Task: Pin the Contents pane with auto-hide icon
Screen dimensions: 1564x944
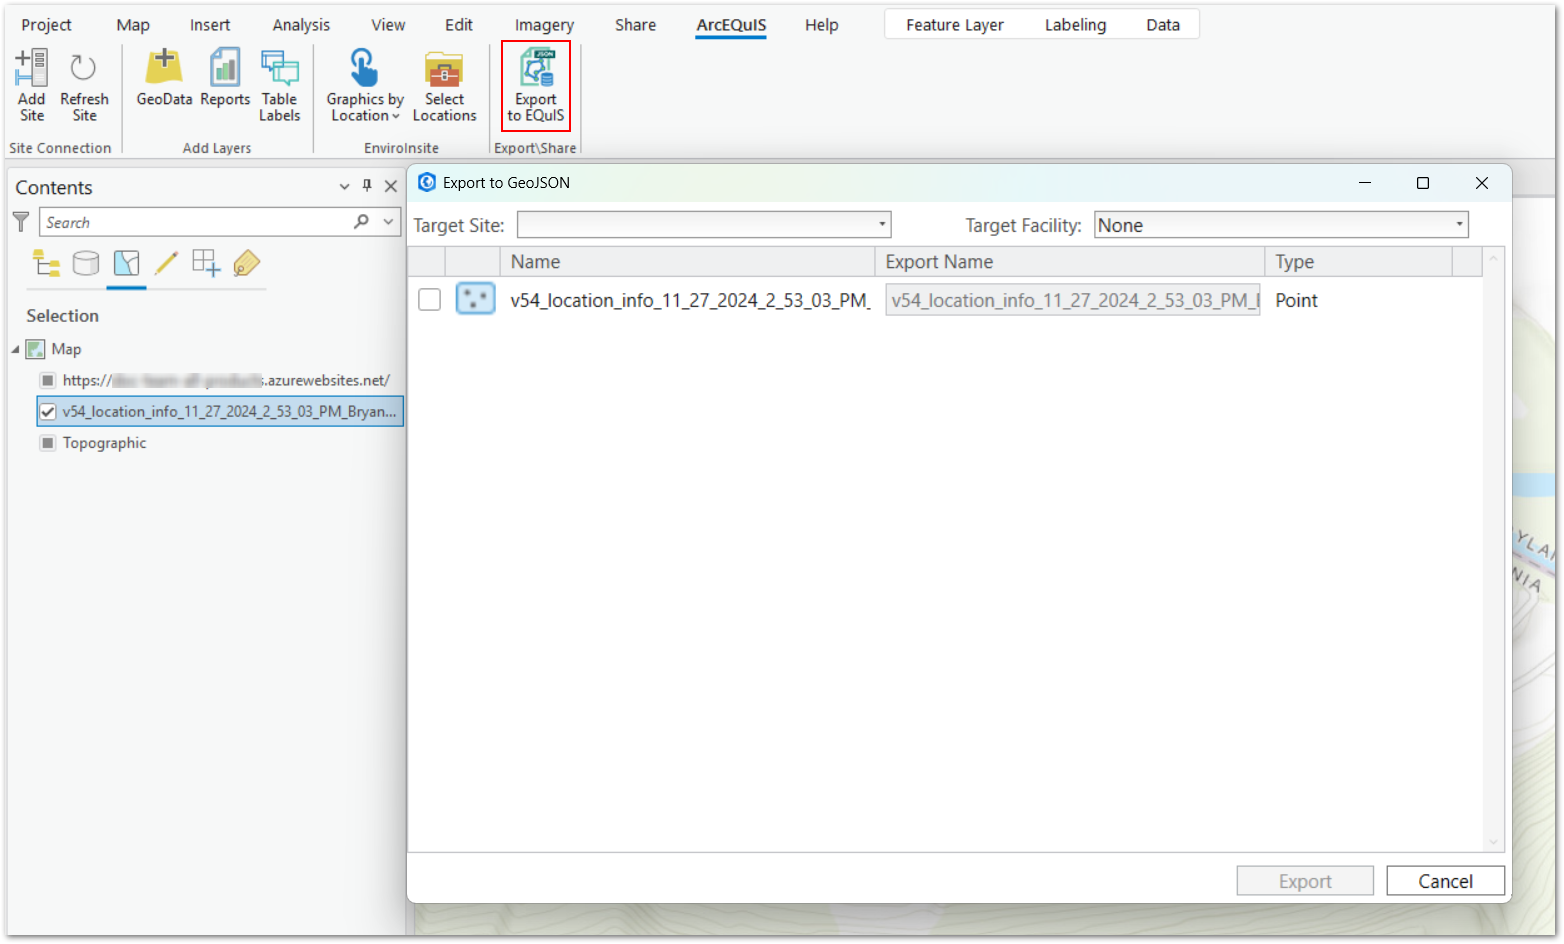Action: [367, 186]
